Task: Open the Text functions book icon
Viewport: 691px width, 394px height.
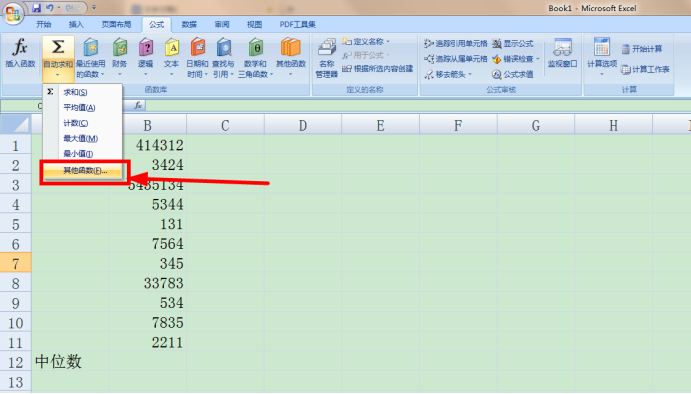Action: (171, 47)
